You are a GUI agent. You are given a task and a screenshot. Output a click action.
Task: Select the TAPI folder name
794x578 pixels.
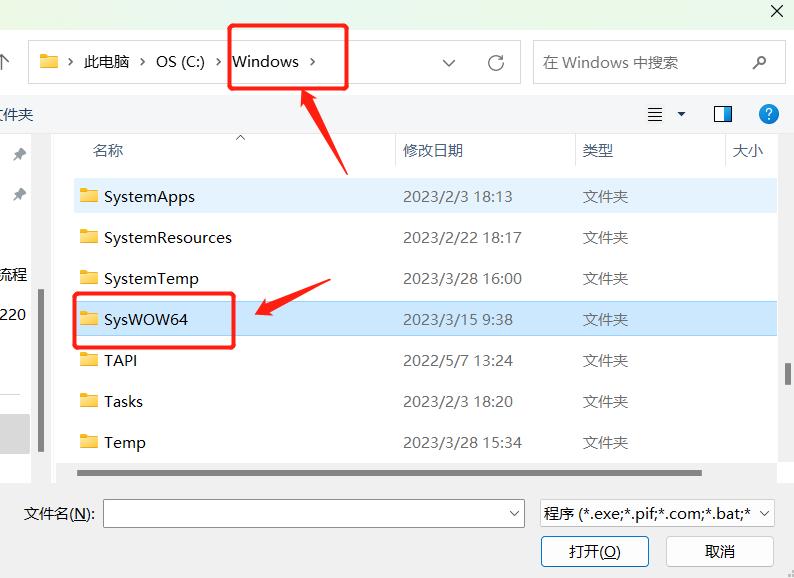click(121, 361)
